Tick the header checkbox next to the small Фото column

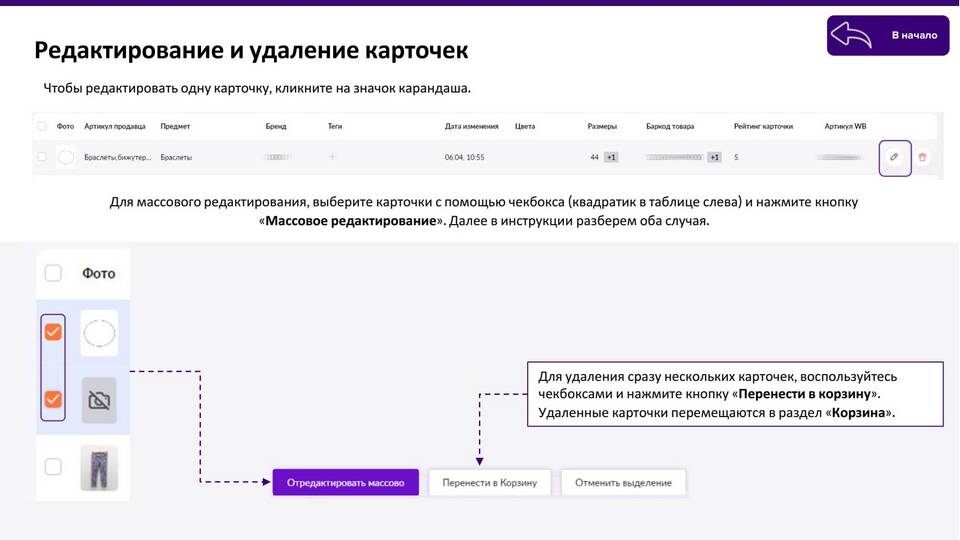point(42,126)
